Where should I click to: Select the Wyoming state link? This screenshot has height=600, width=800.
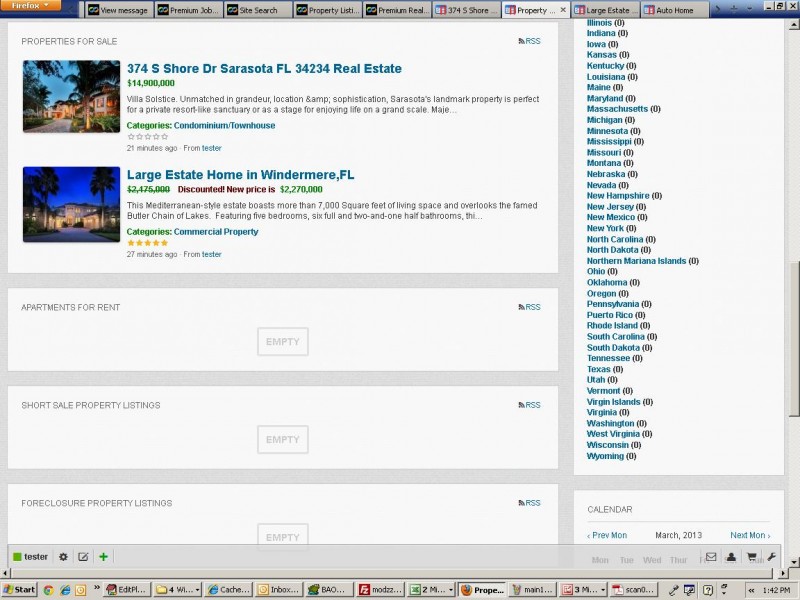(x=605, y=456)
